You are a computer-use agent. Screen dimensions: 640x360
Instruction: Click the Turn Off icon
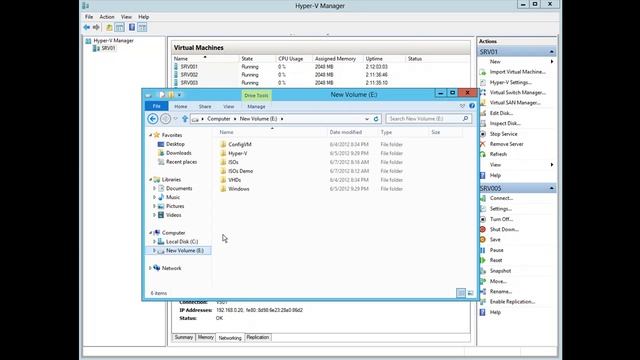click(483, 219)
